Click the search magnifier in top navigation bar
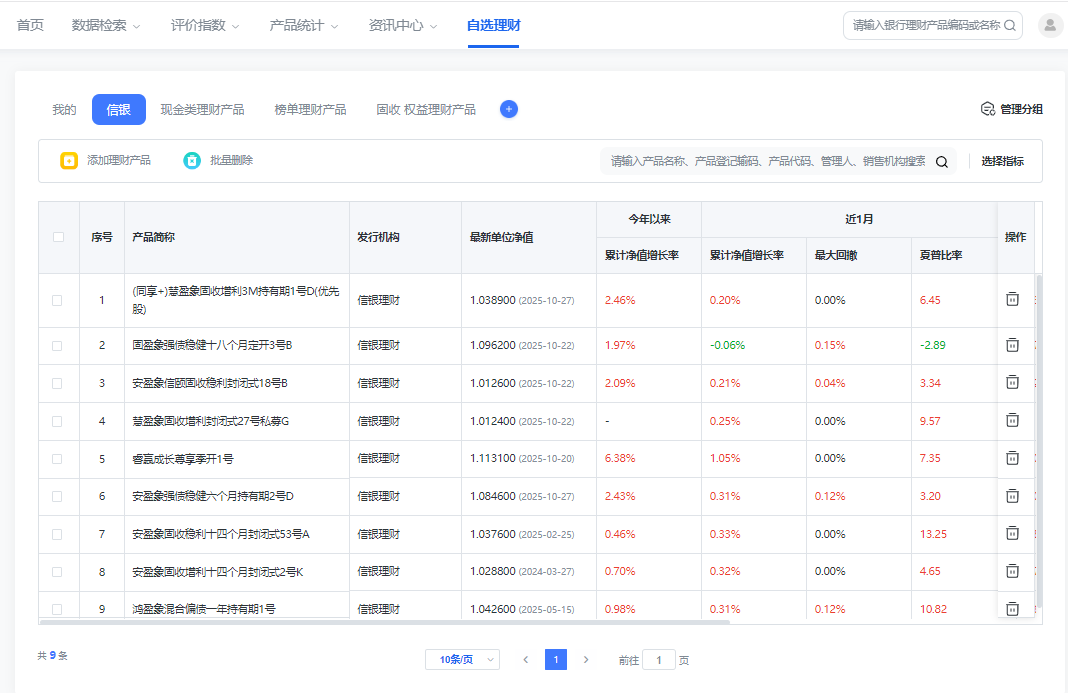The image size is (1068, 693). [1010, 26]
